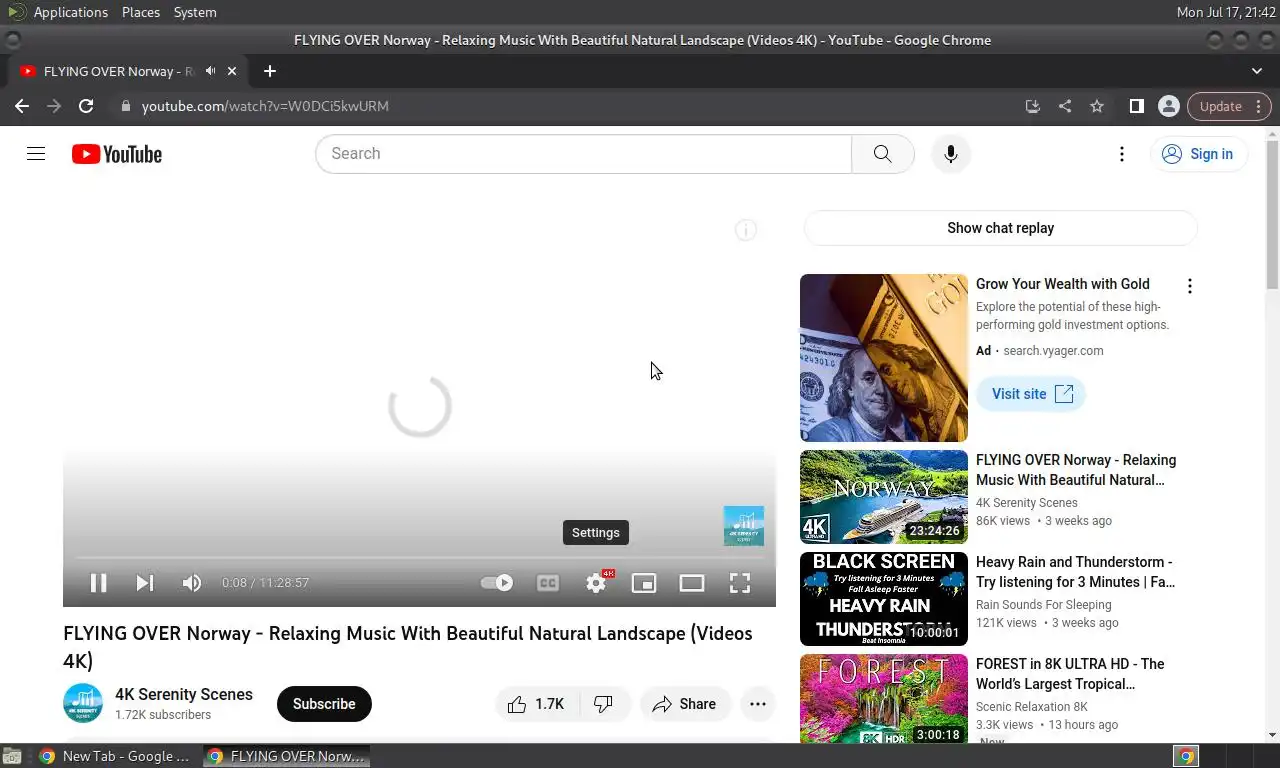This screenshot has height=768, width=1280.
Task: Open a new Chrome tab
Action: coord(270,71)
